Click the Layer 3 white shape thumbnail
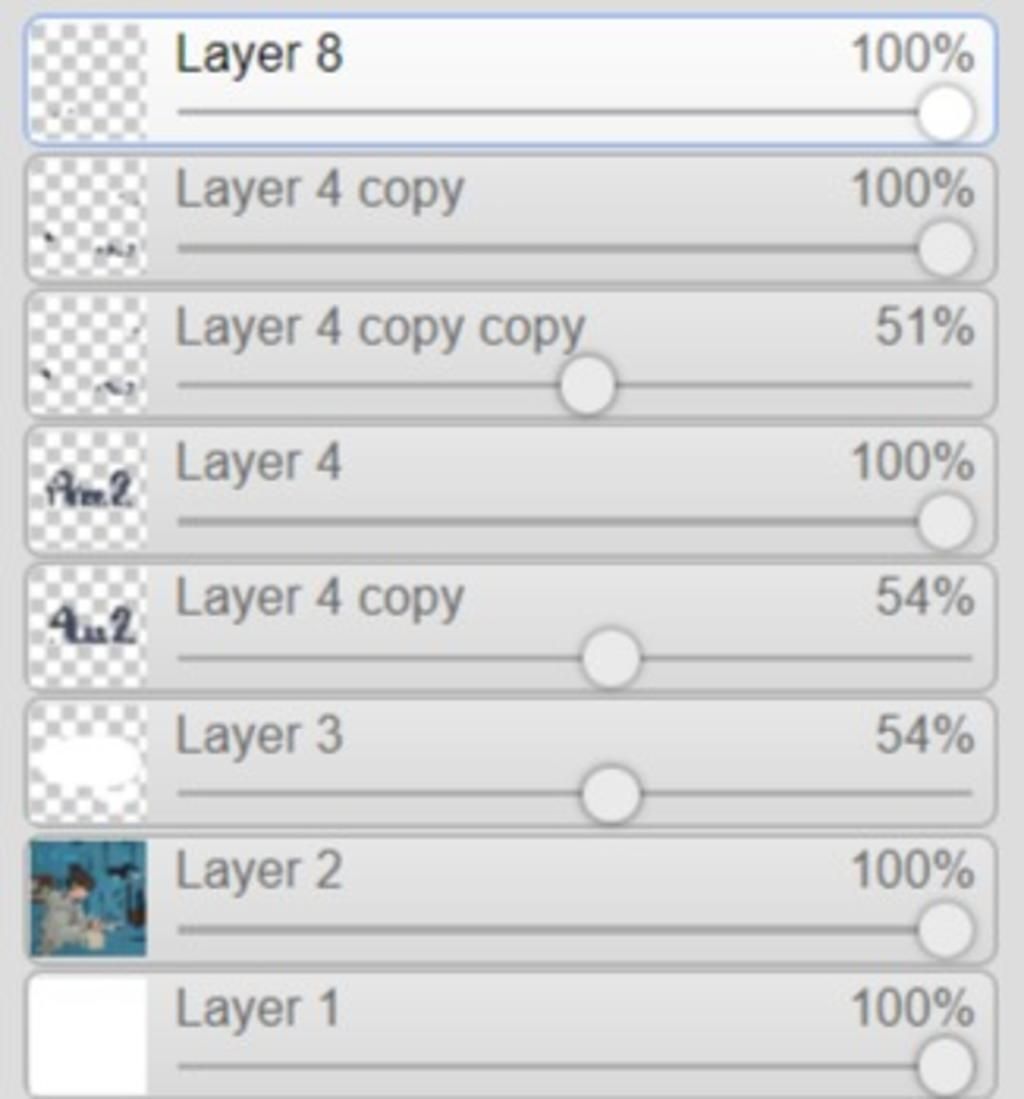Image resolution: width=1024 pixels, height=1099 pixels. pos(88,763)
